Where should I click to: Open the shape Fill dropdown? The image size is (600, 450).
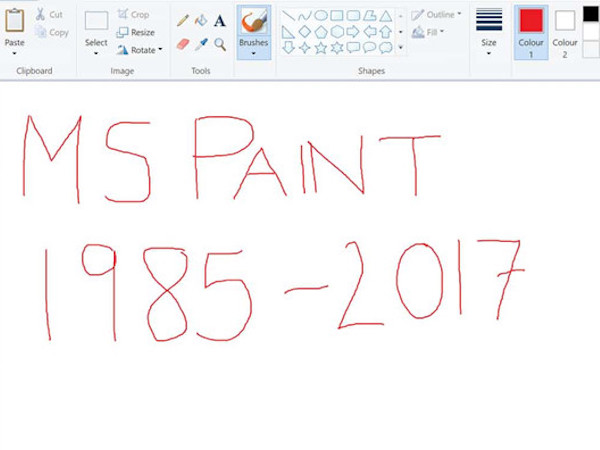(428, 32)
